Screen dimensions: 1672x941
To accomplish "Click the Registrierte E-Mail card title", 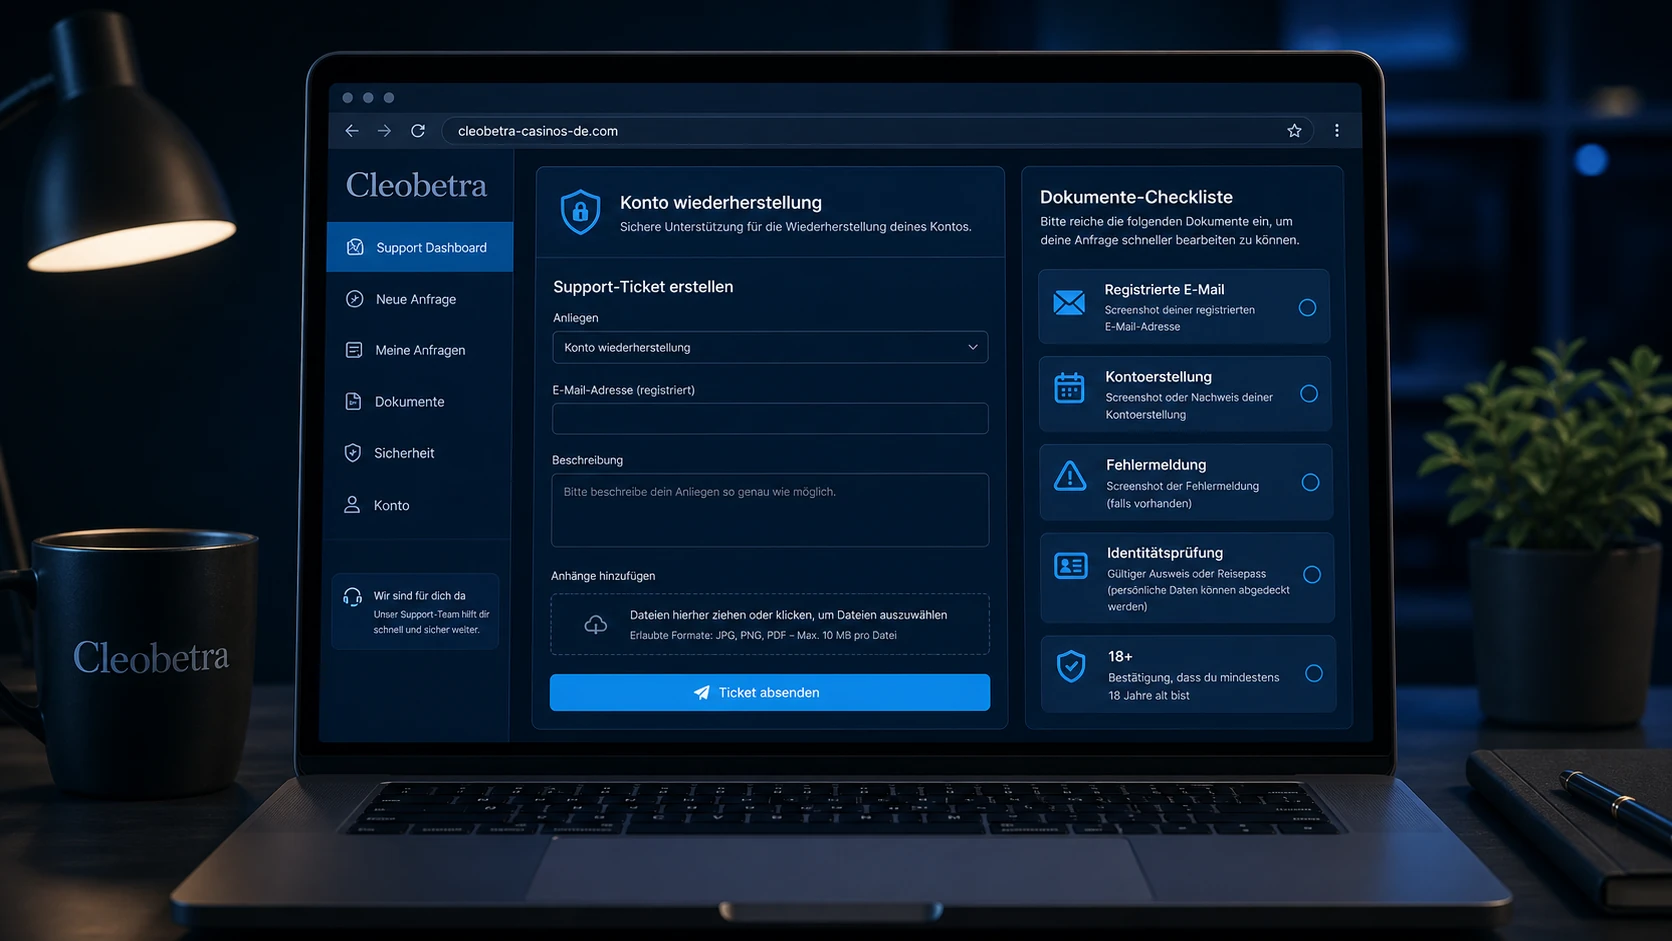I will 1164,290.
